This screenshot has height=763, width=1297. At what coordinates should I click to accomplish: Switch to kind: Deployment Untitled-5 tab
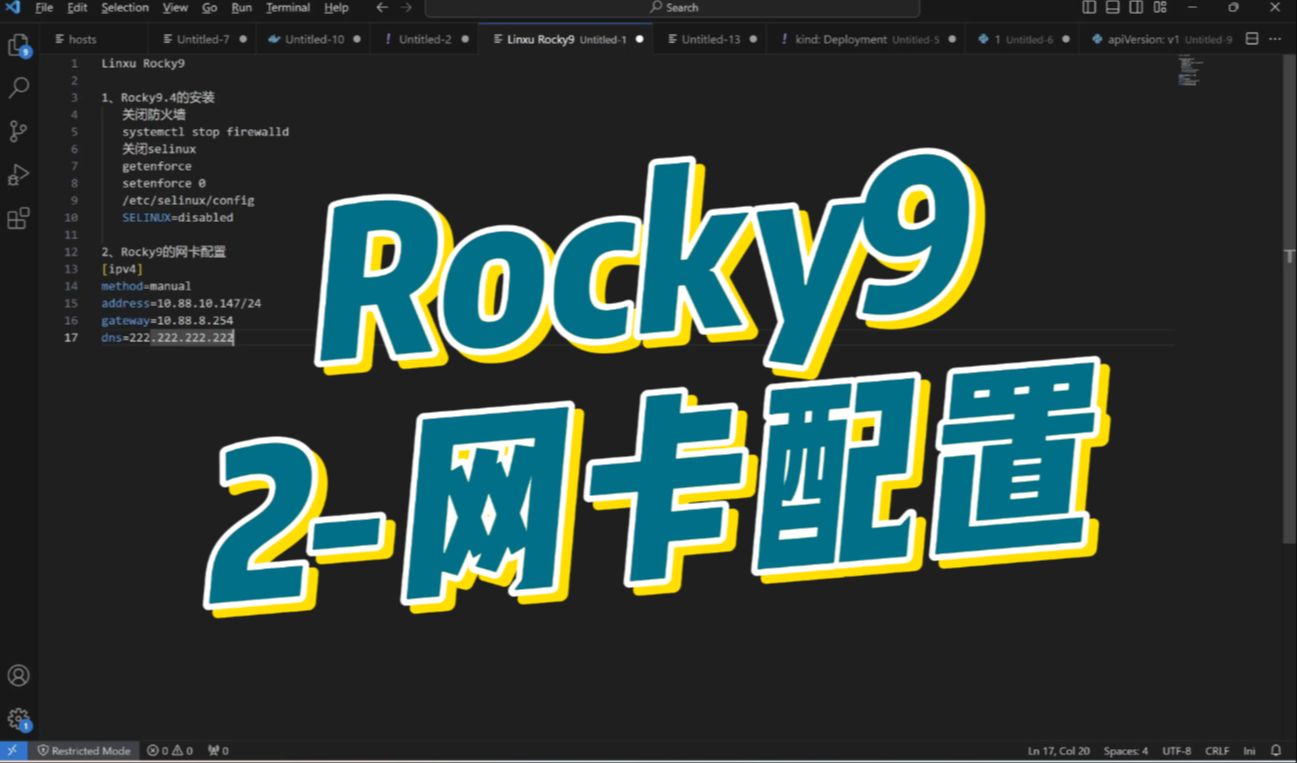867,39
